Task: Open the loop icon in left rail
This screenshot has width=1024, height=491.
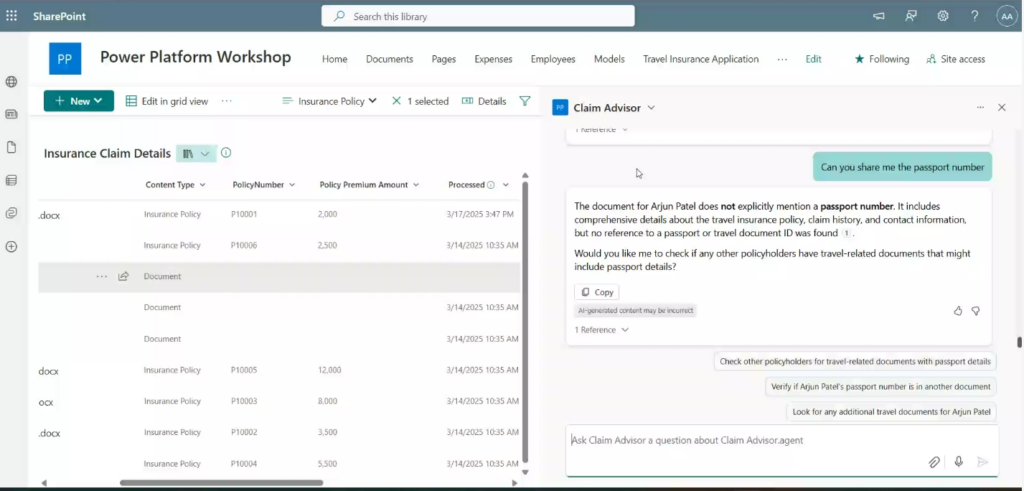Action: [x=11, y=214]
